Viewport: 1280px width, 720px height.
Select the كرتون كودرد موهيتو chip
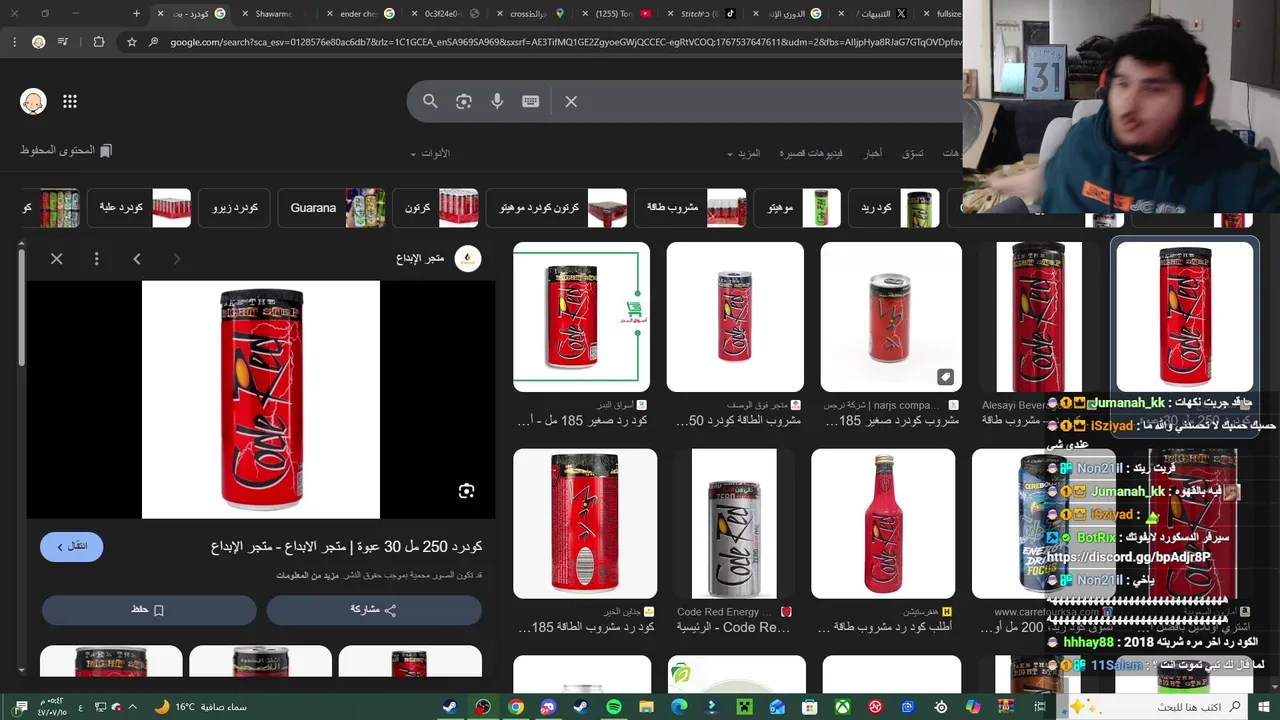(558, 208)
